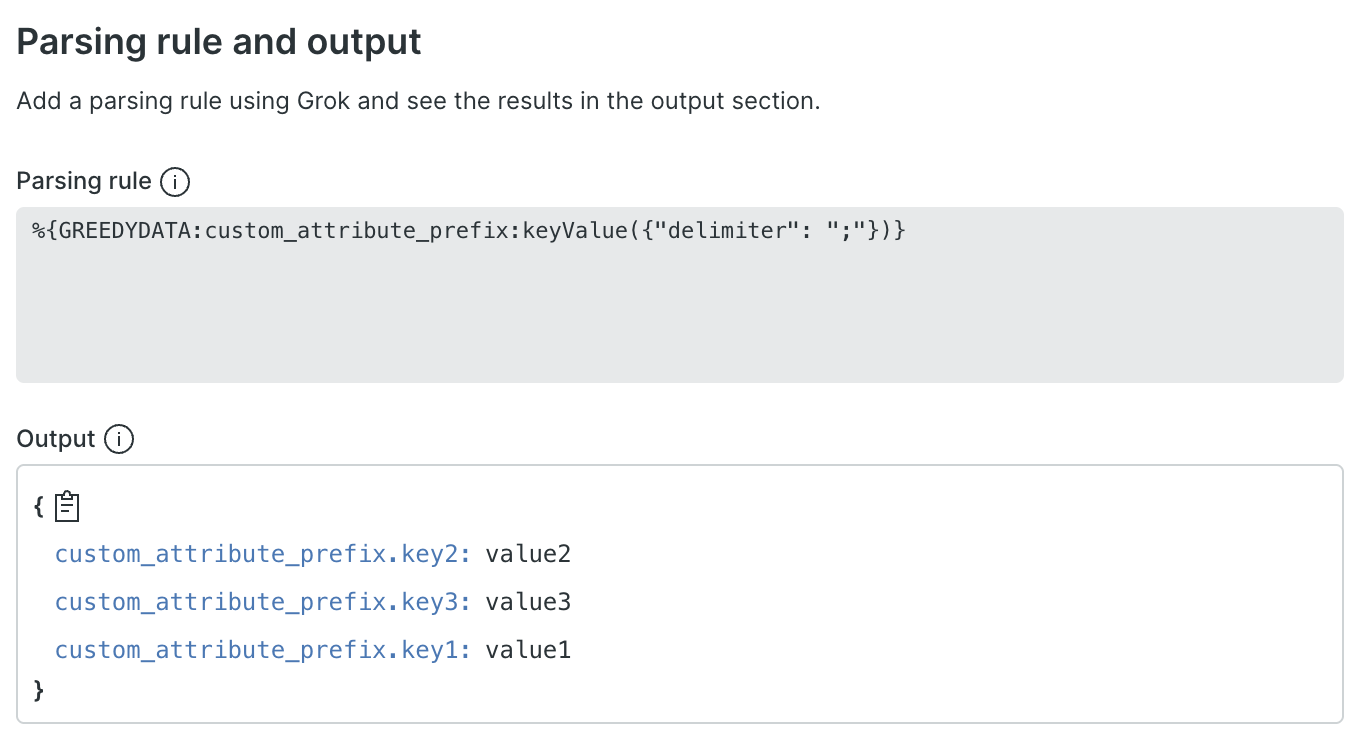
Task: Click the value3 output value
Action: pyautogui.click(x=528, y=602)
